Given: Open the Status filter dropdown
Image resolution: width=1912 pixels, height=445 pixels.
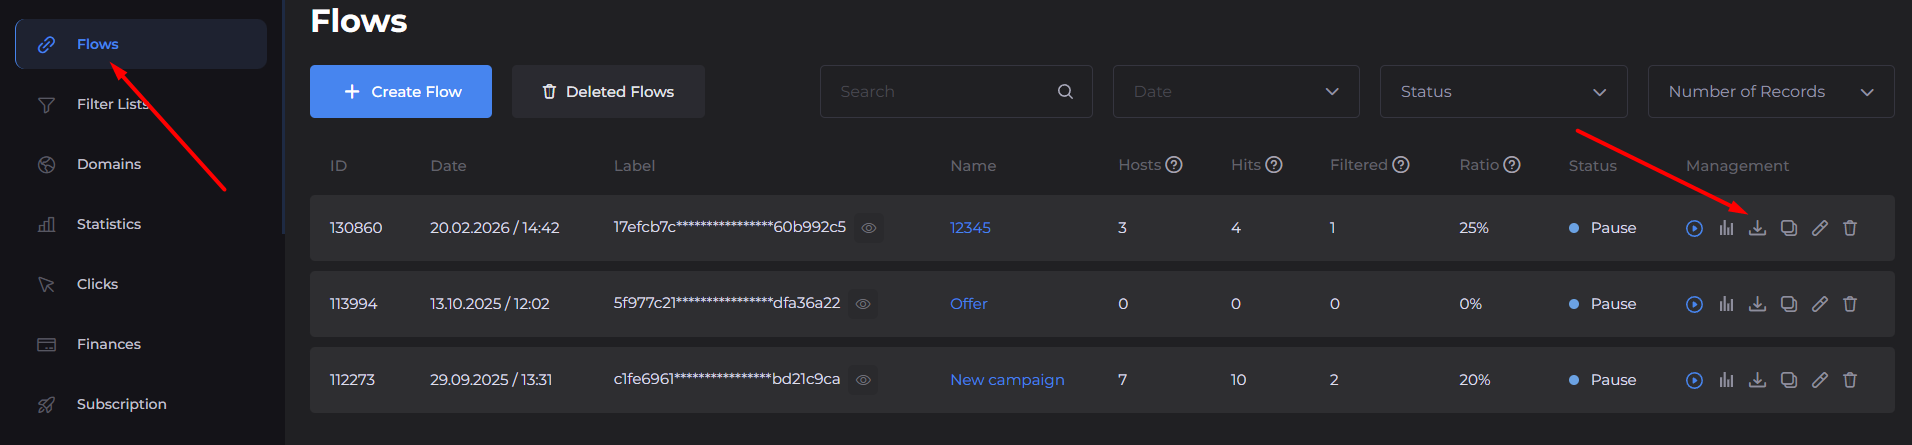Looking at the screenshot, I should point(1502,92).
